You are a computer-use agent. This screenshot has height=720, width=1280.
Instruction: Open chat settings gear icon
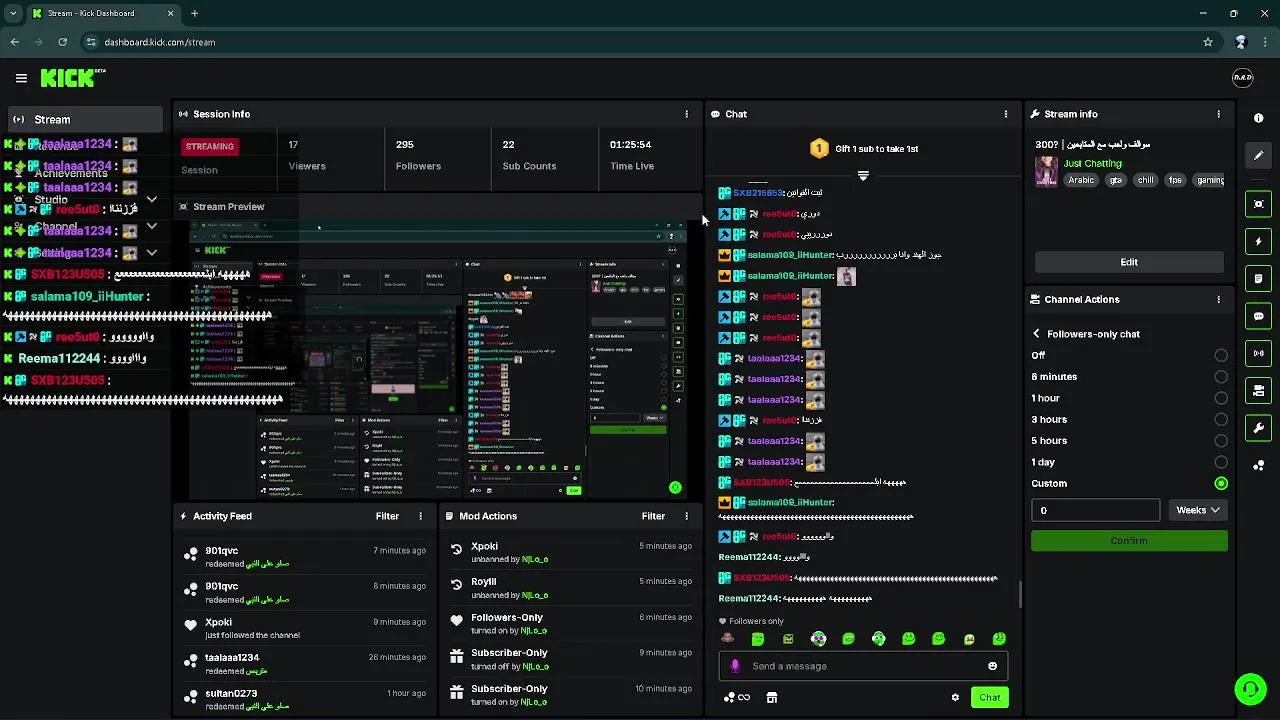(955, 698)
